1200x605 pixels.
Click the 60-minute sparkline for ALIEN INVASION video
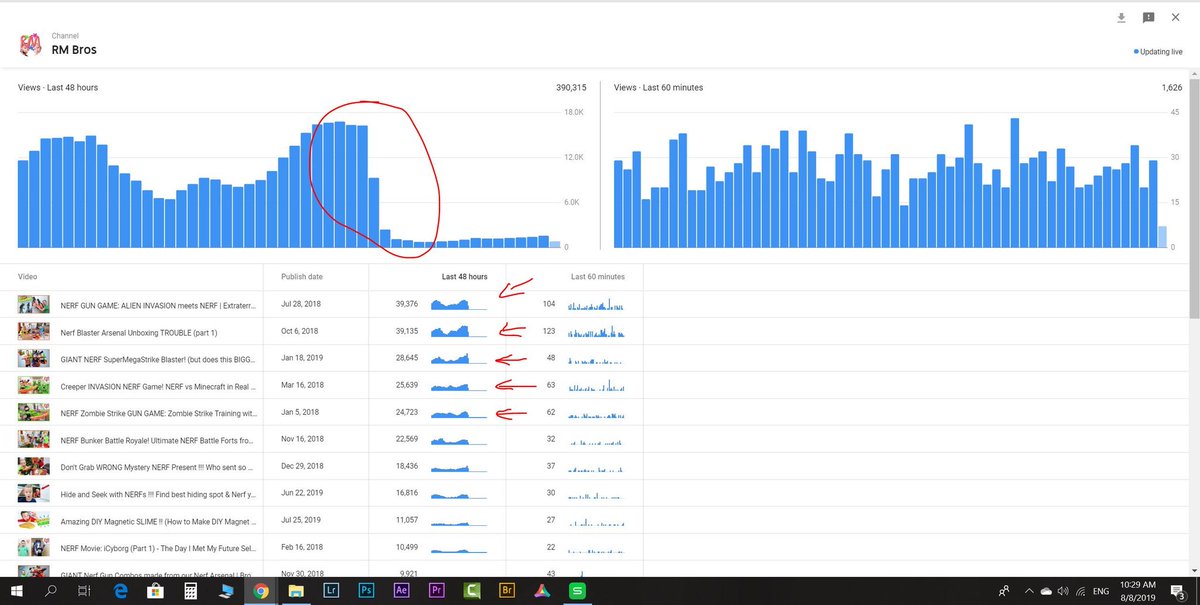(x=596, y=304)
